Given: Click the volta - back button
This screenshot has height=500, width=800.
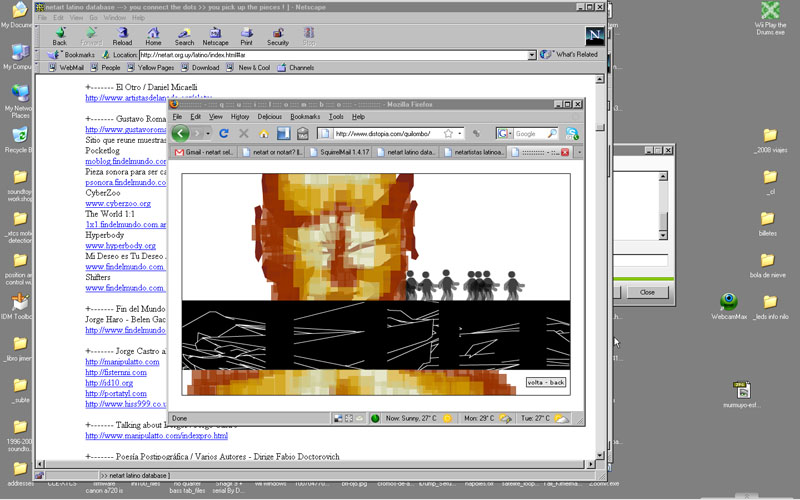Looking at the screenshot, I should click(x=547, y=382).
